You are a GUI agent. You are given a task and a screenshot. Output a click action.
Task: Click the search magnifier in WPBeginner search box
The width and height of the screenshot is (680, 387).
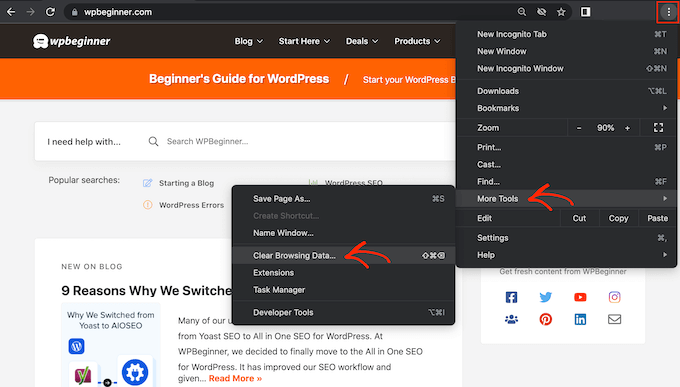(154, 141)
